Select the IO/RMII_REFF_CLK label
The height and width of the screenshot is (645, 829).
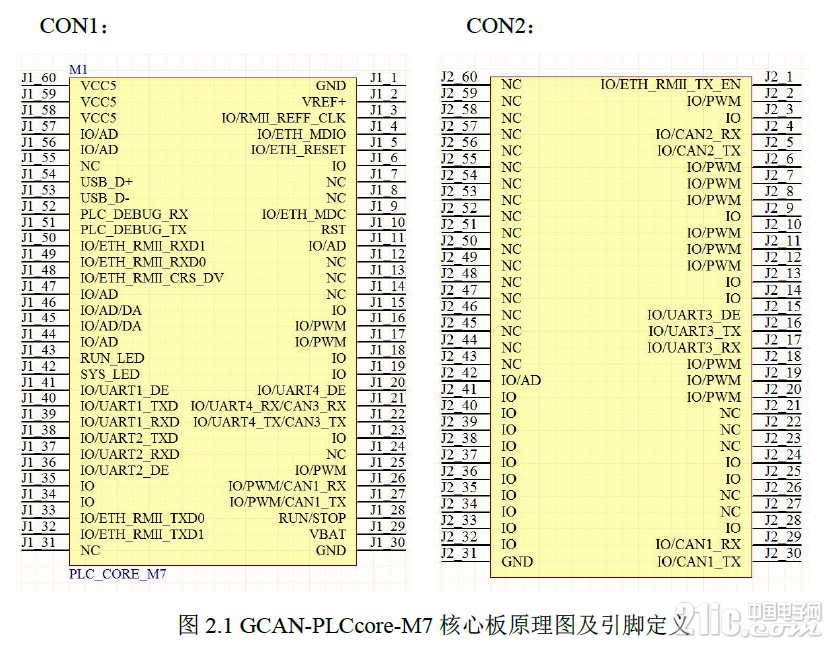coord(283,118)
